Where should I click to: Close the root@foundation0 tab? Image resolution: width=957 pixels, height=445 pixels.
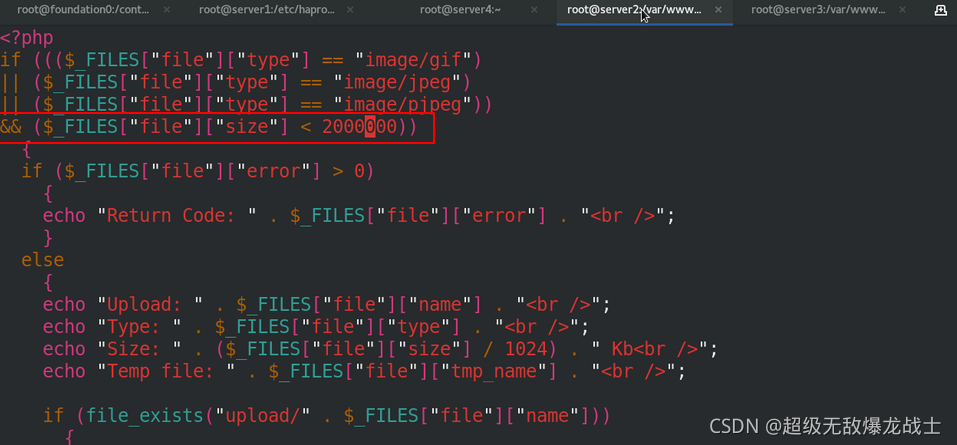(x=167, y=10)
